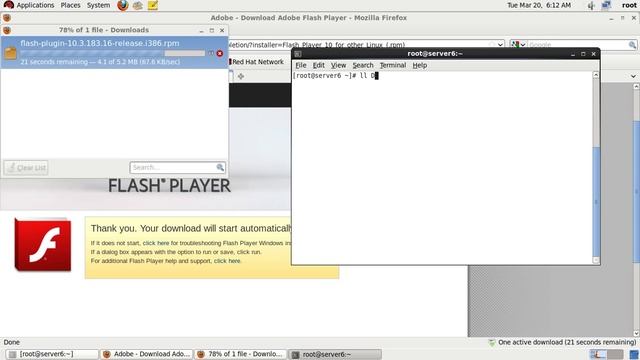This screenshot has height=360, width=640.
Task: Open a new tab with the plus button
Action: [x=241, y=76]
